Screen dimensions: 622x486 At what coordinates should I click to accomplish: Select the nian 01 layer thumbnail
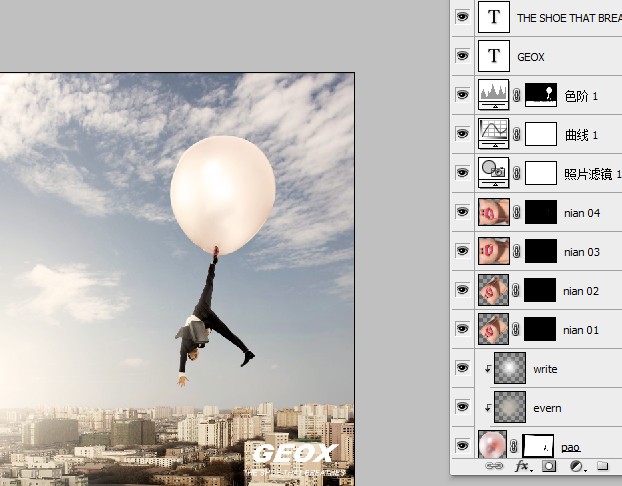(x=493, y=329)
